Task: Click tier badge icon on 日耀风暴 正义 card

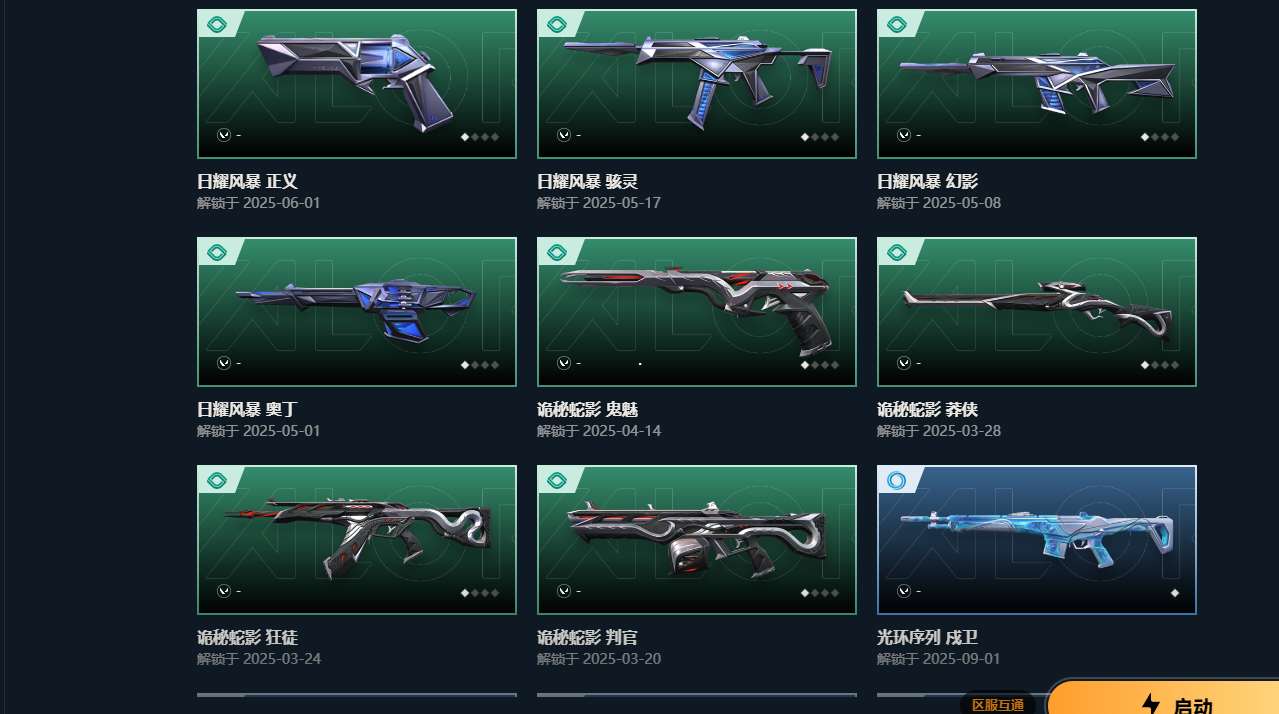Action: [x=216, y=24]
